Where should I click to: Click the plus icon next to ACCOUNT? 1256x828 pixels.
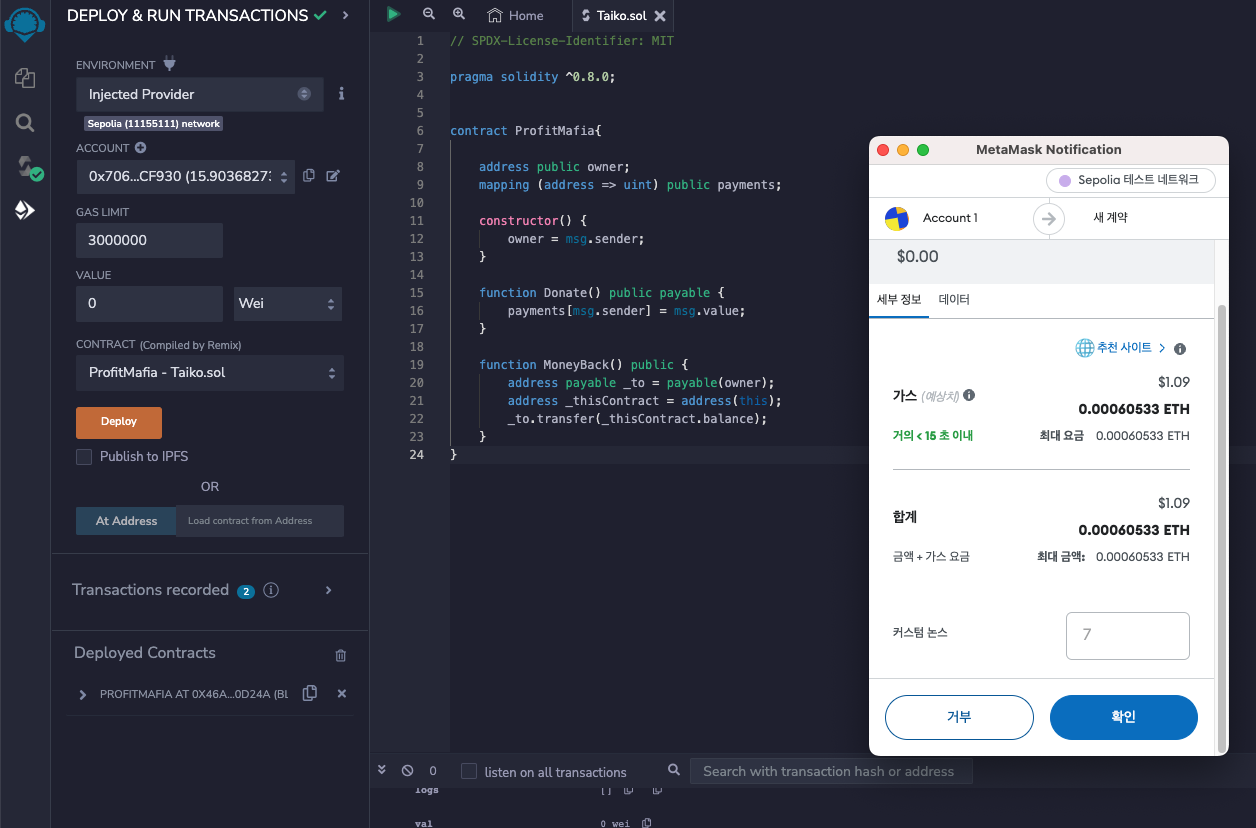tap(140, 148)
